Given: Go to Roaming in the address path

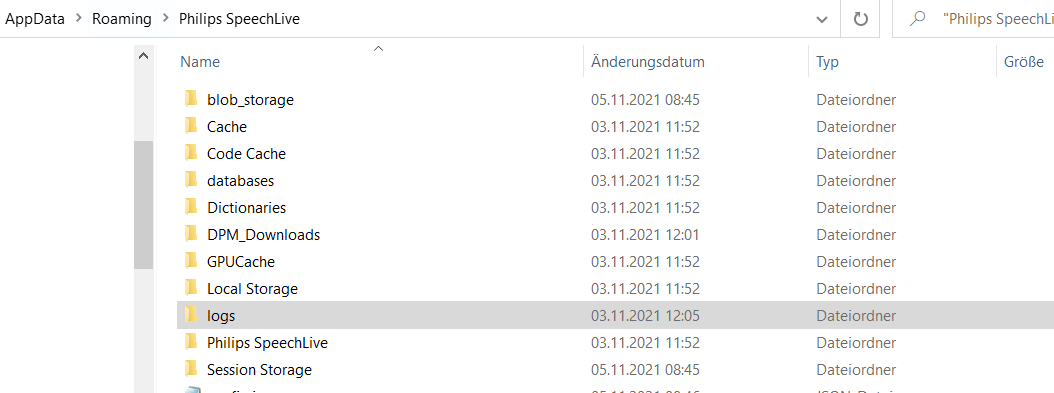Looking at the screenshot, I should click(x=122, y=19).
